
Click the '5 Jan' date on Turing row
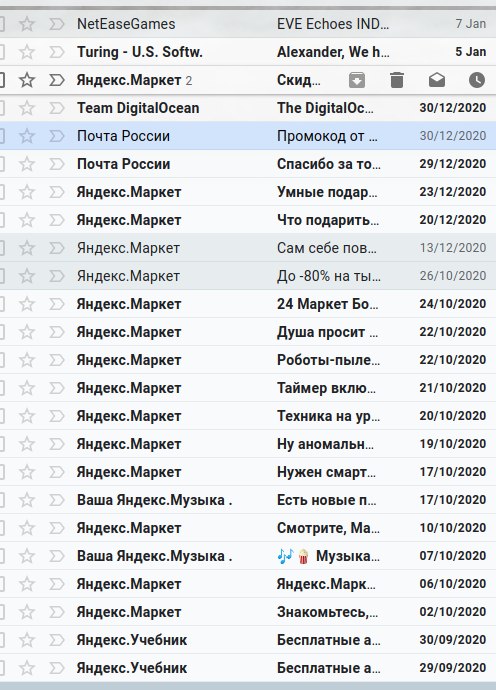(x=470, y=52)
